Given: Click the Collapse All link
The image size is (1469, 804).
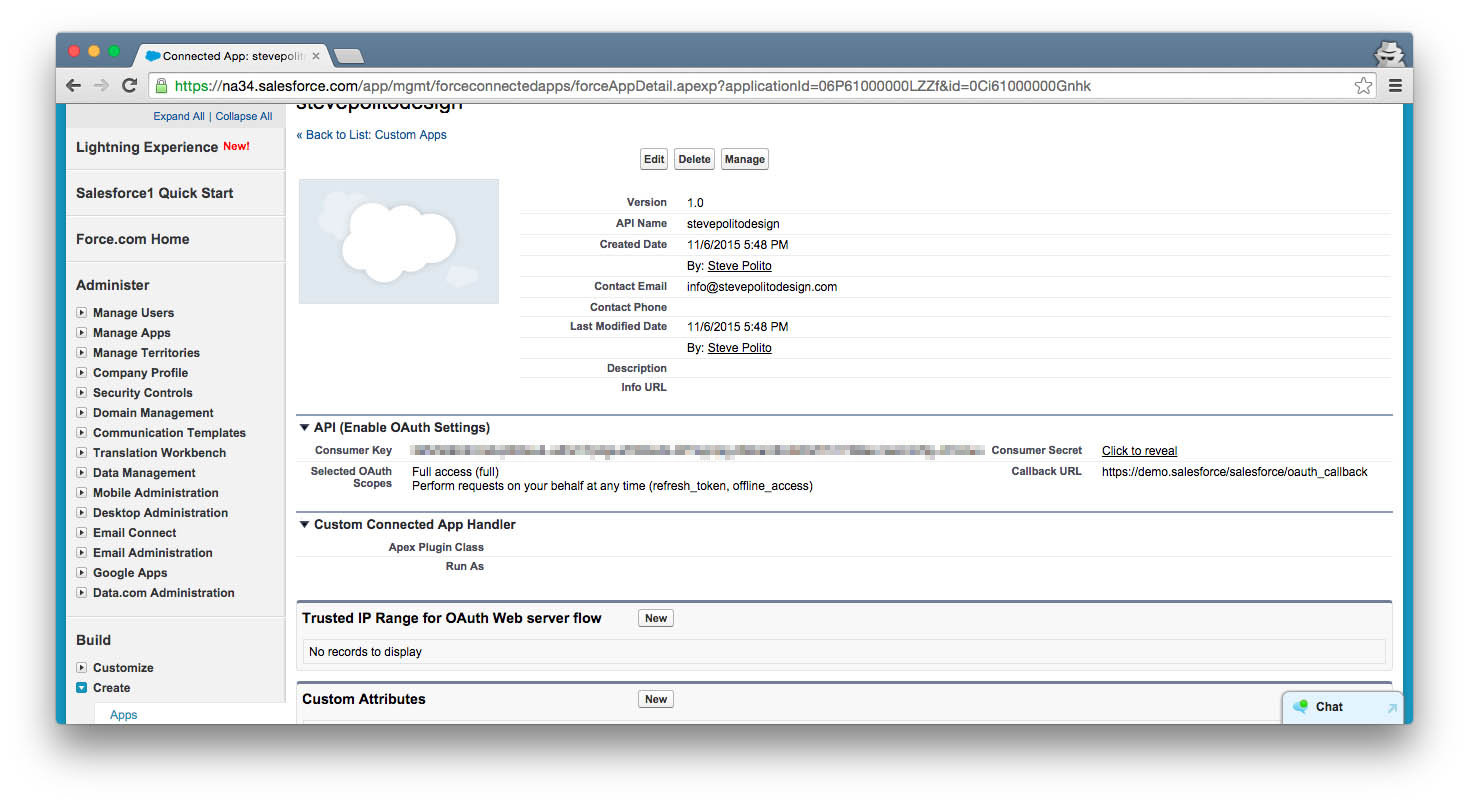Looking at the screenshot, I should click(244, 116).
